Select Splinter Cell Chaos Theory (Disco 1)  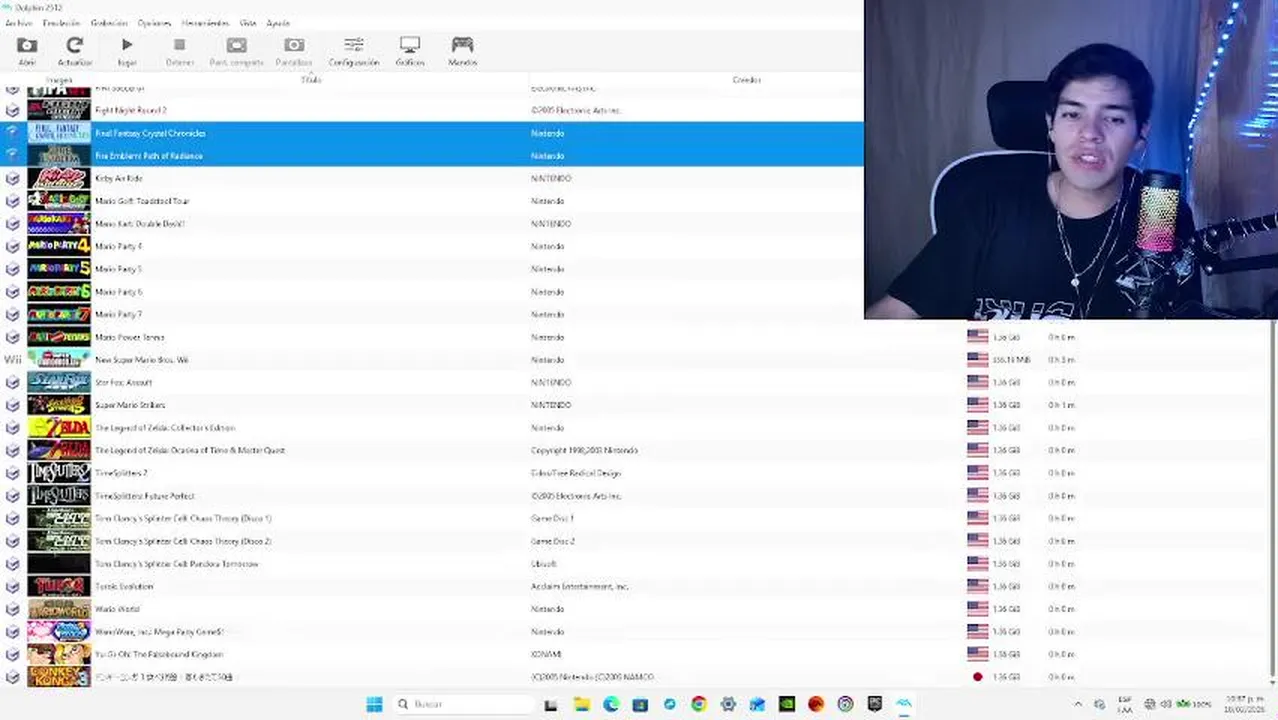pos(183,518)
